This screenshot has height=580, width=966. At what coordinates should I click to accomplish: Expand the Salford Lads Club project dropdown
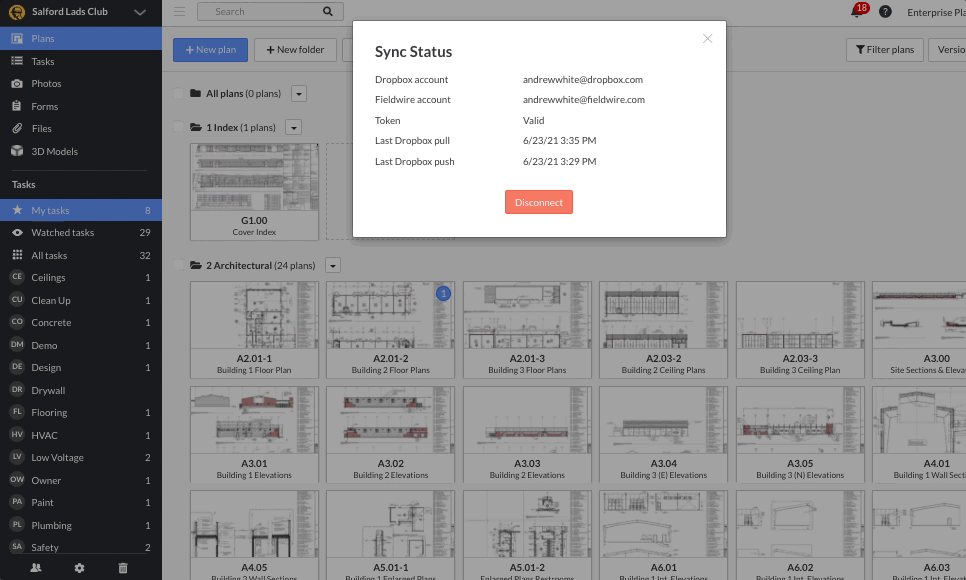pos(140,12)
